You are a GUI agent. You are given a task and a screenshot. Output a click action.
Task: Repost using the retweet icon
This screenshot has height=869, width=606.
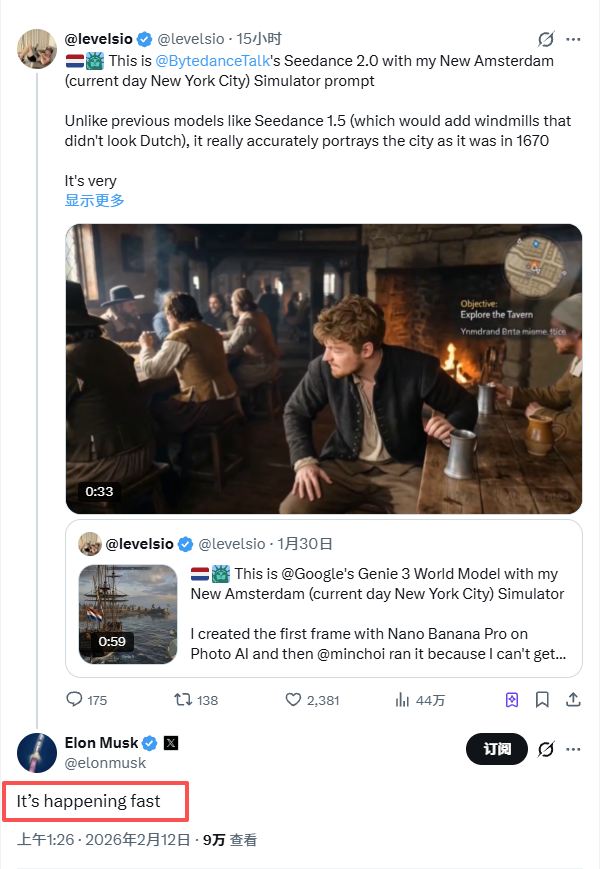pyautogui.click(x=184, y=700)
